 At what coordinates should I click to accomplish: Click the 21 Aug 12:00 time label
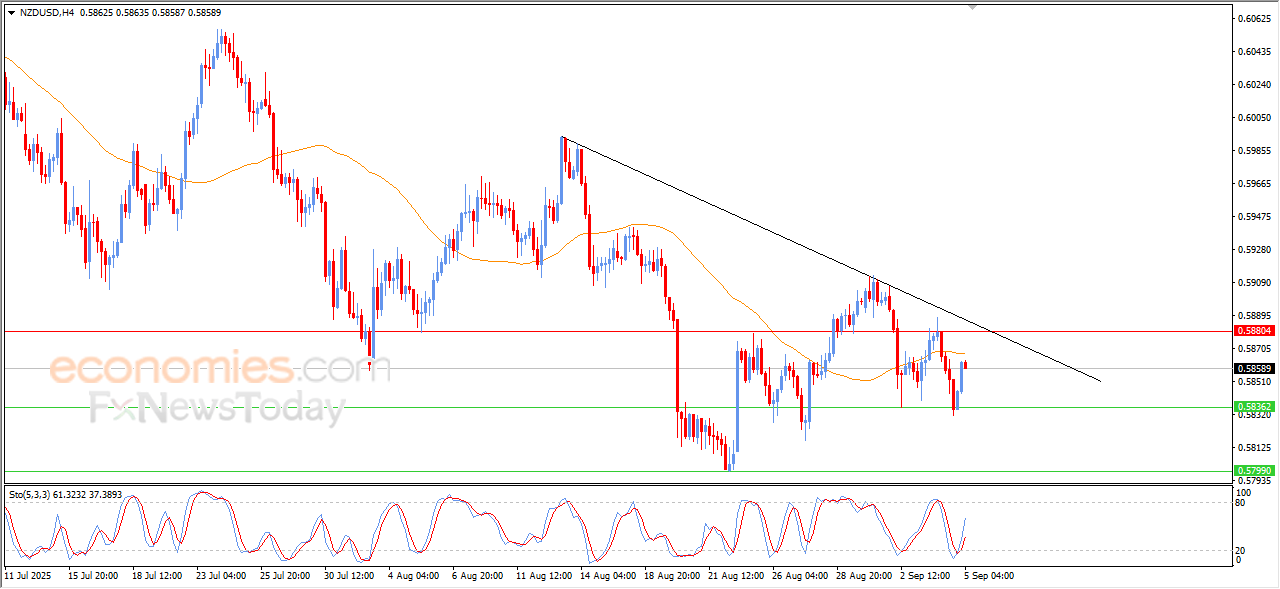[x=734, y=576]
